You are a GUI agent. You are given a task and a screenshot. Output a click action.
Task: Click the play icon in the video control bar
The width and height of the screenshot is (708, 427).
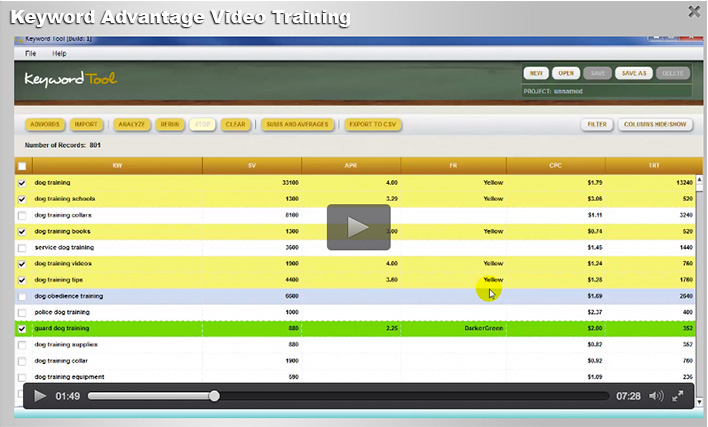(x=40, y=396)
